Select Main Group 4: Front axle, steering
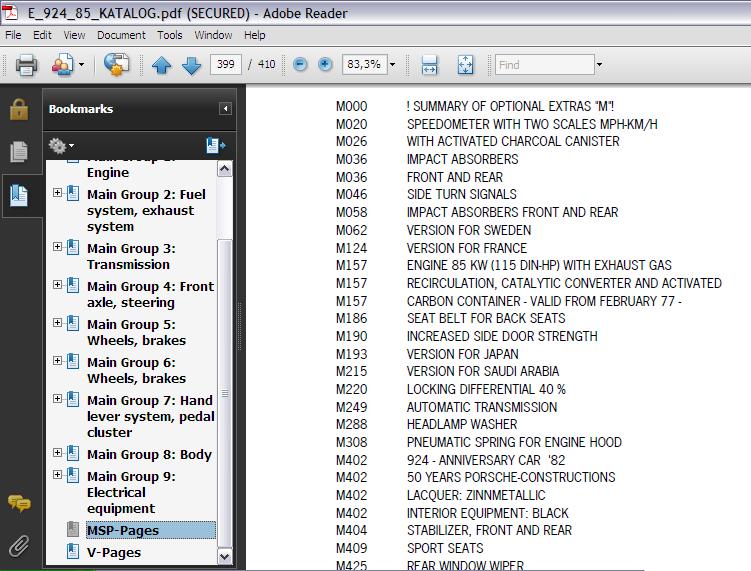 [x=150, y=294]
